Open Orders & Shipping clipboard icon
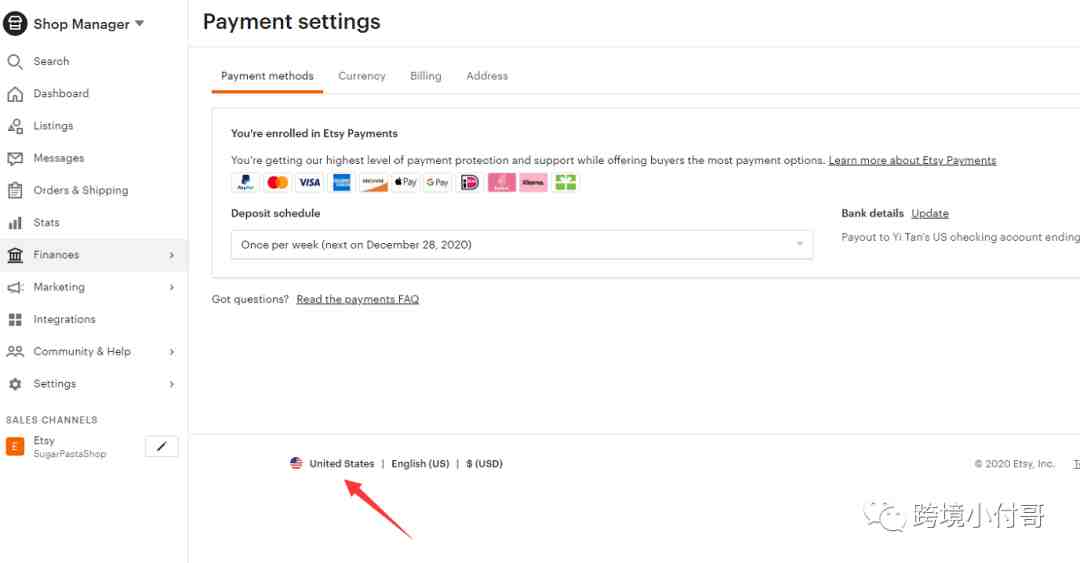The image size is (1080, 563). pyautogui.click(x=14, y=191)
